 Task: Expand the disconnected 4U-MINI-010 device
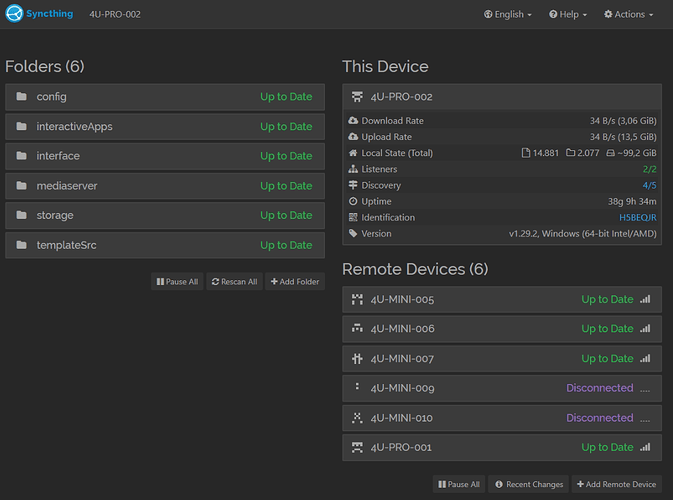[x=502, y=418]
